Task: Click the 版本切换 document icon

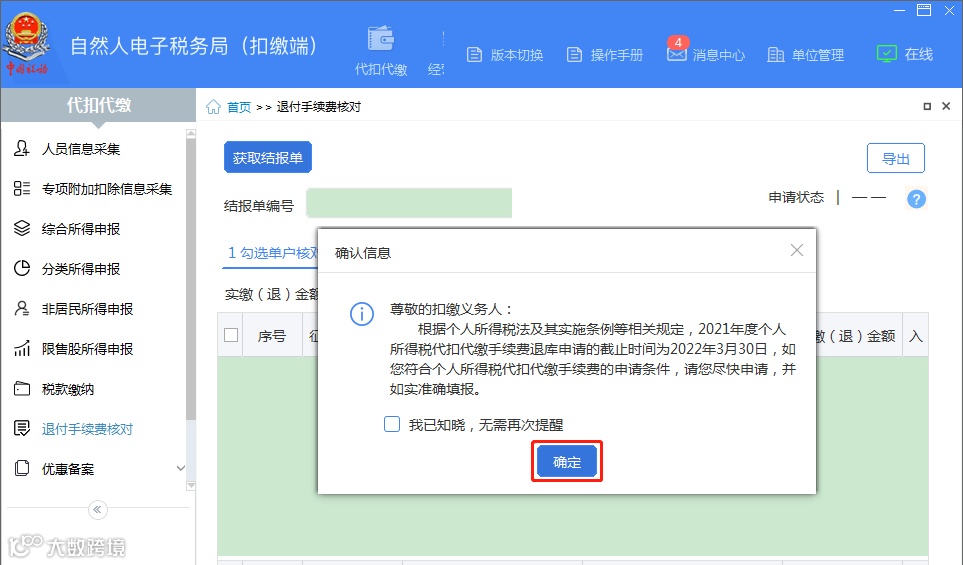Action: pyautogui.click(x=474, y=55)
